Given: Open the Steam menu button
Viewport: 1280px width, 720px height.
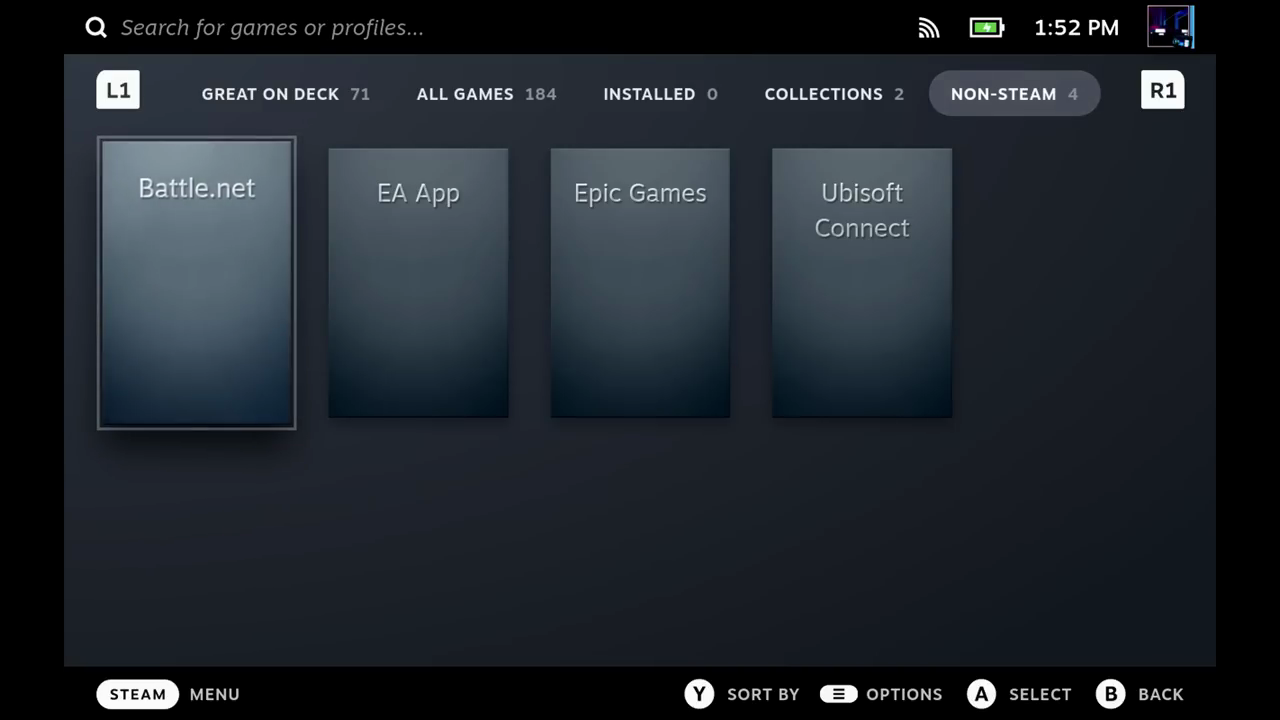Looking at the screenshot, I should (138, 694).
